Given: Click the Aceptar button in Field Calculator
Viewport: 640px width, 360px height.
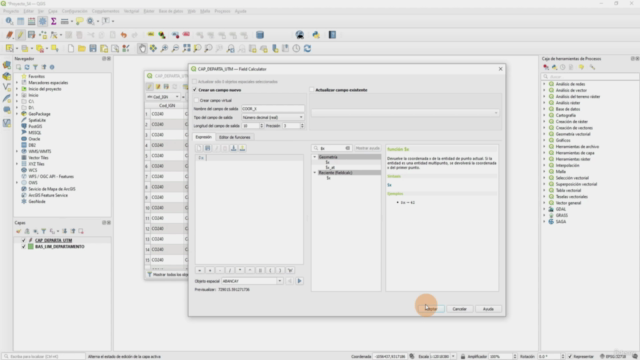Looking at the screenshot, I should tap(431, 309).
